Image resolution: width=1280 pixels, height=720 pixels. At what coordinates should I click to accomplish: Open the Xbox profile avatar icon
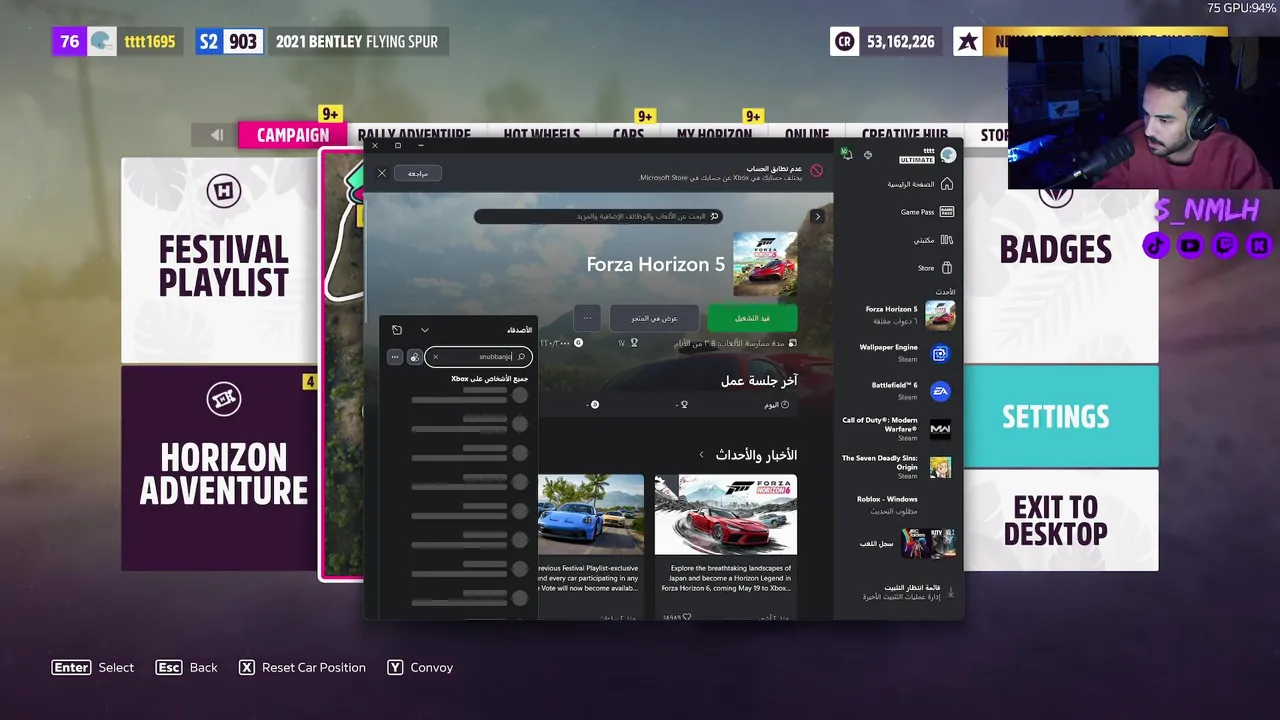948,155
